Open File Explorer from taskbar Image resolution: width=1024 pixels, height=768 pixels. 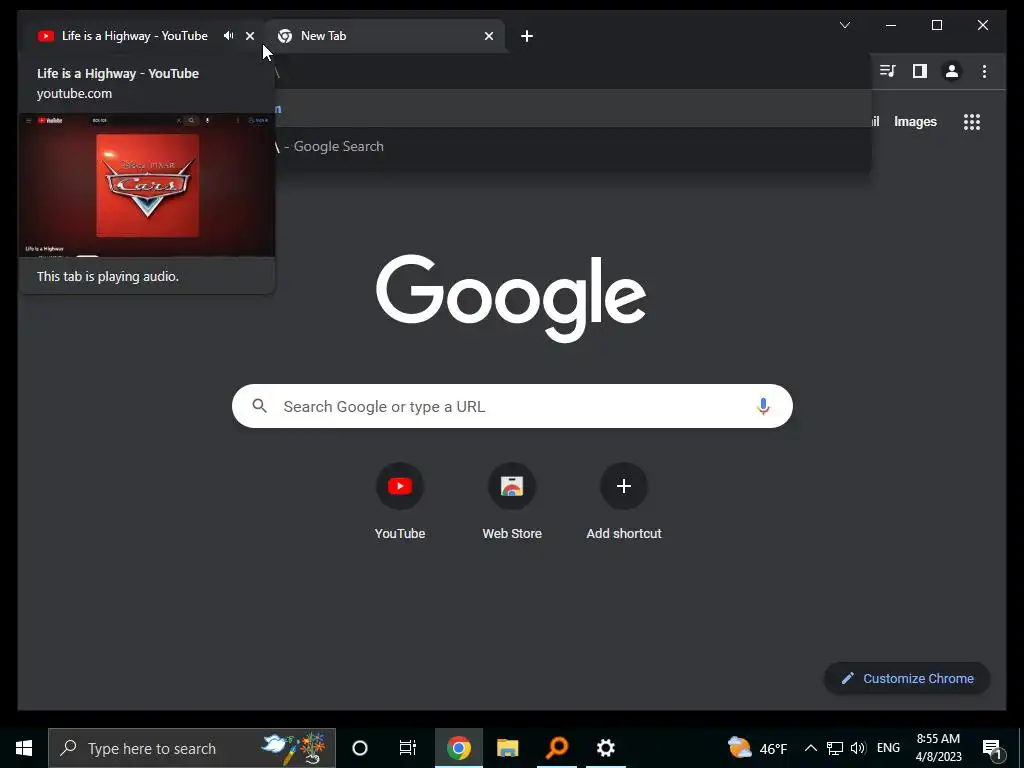click(x=507, y=748)
